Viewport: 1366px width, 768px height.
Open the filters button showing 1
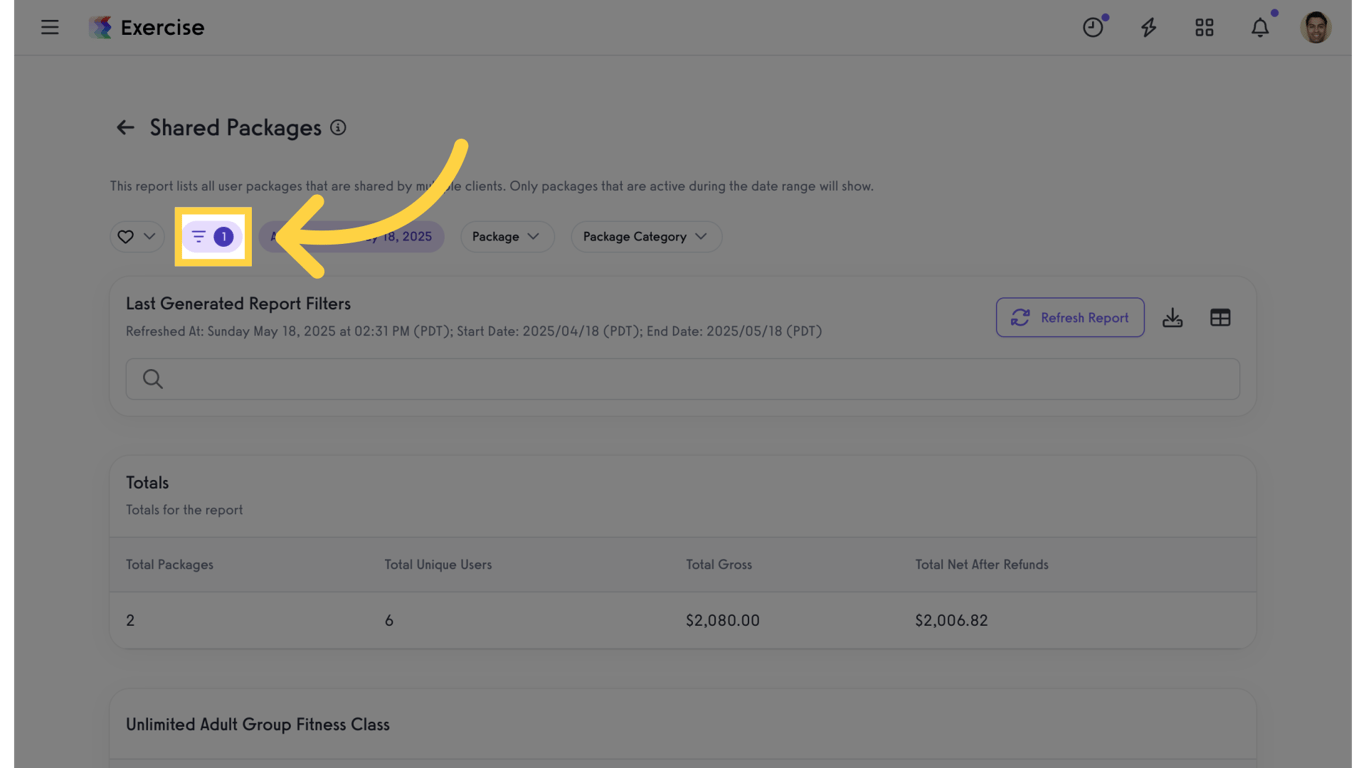click(x=212, y=237)
